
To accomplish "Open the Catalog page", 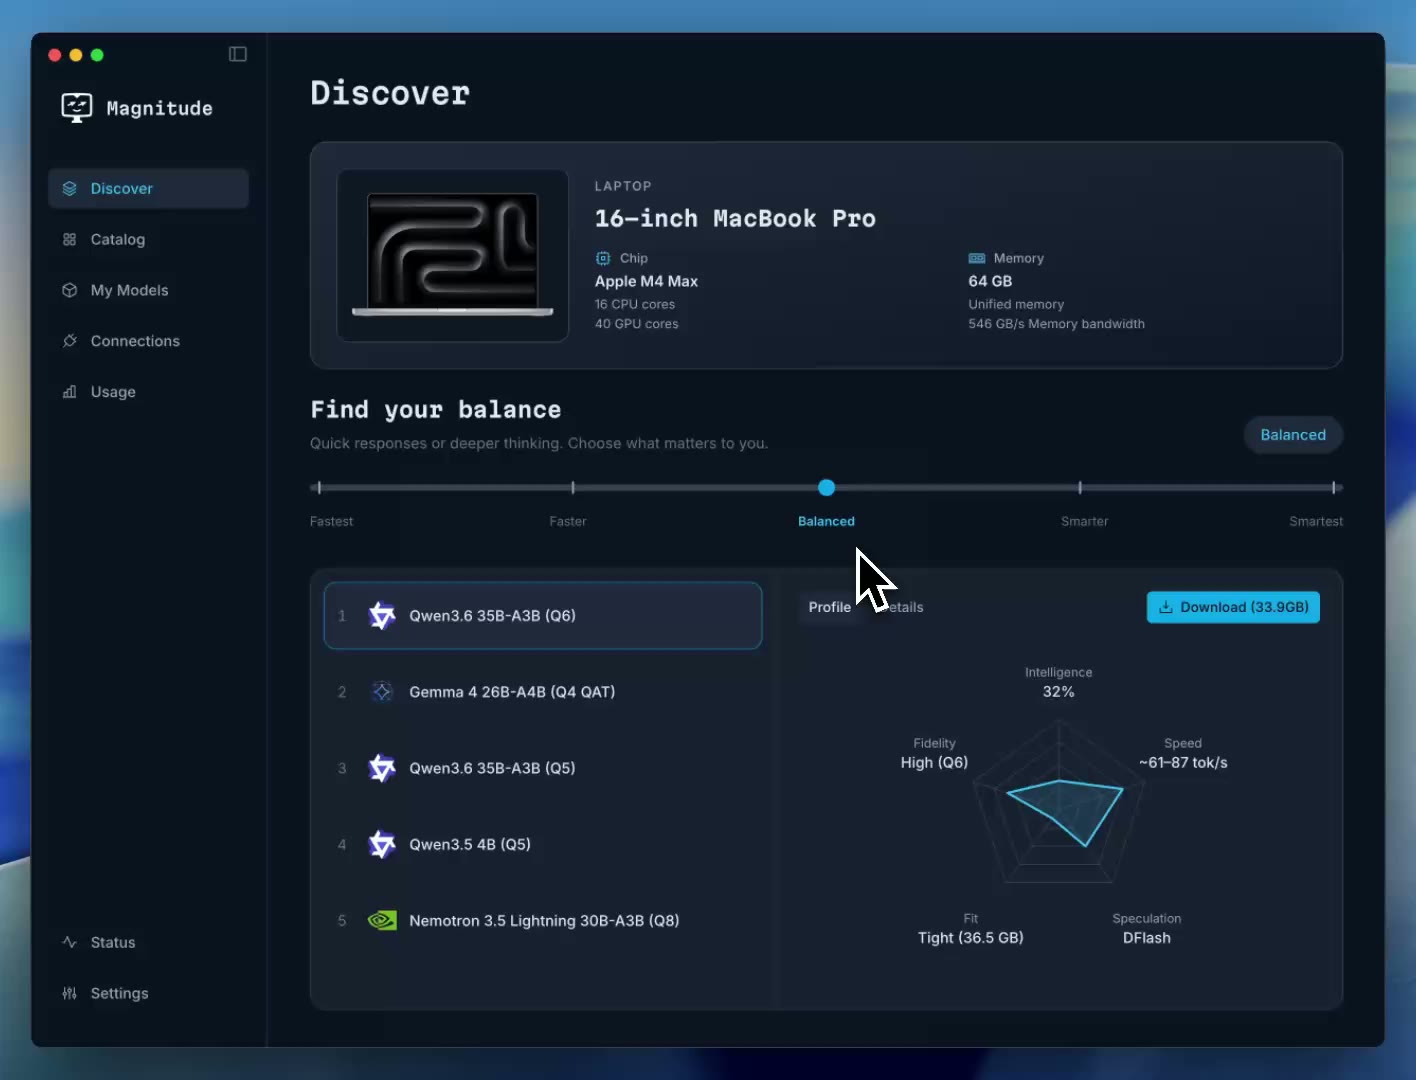I will pos(148,239).
